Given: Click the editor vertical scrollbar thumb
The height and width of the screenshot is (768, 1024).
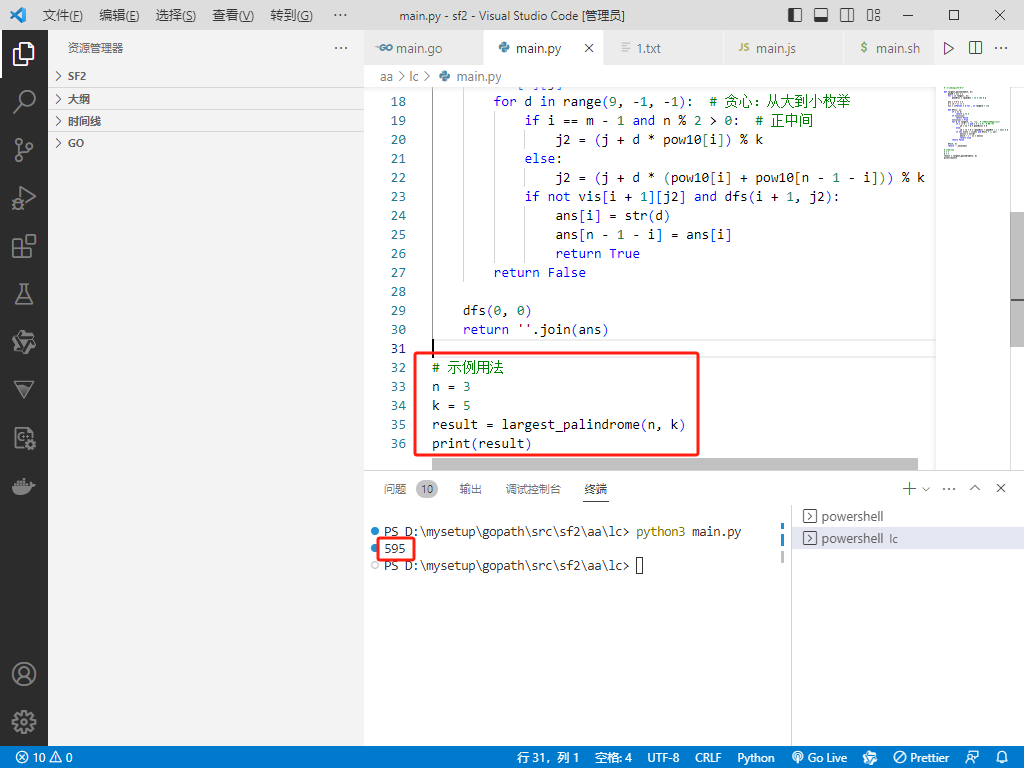Looking at the screenshot, I should (1017, 278).
